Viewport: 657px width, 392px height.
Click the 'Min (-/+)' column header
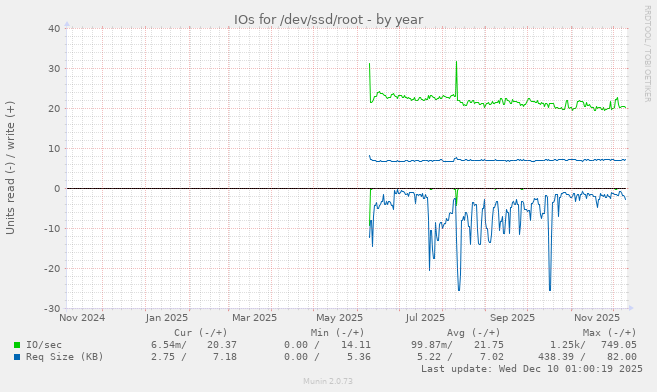(337, 333)
